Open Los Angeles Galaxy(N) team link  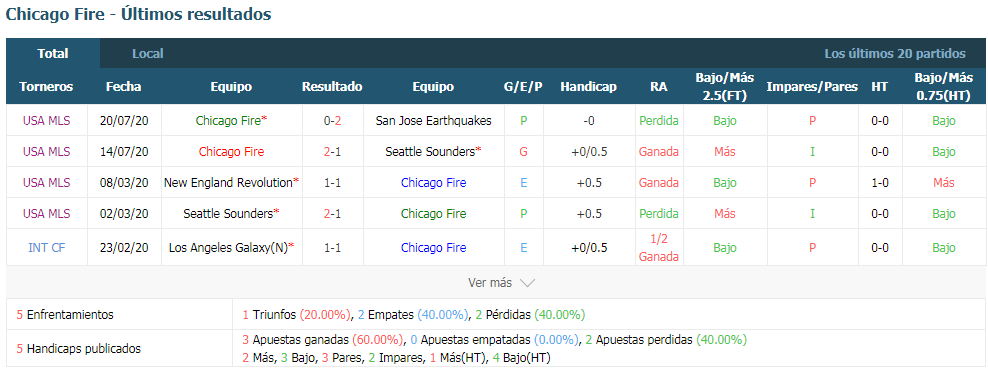(x=229, y=247)
